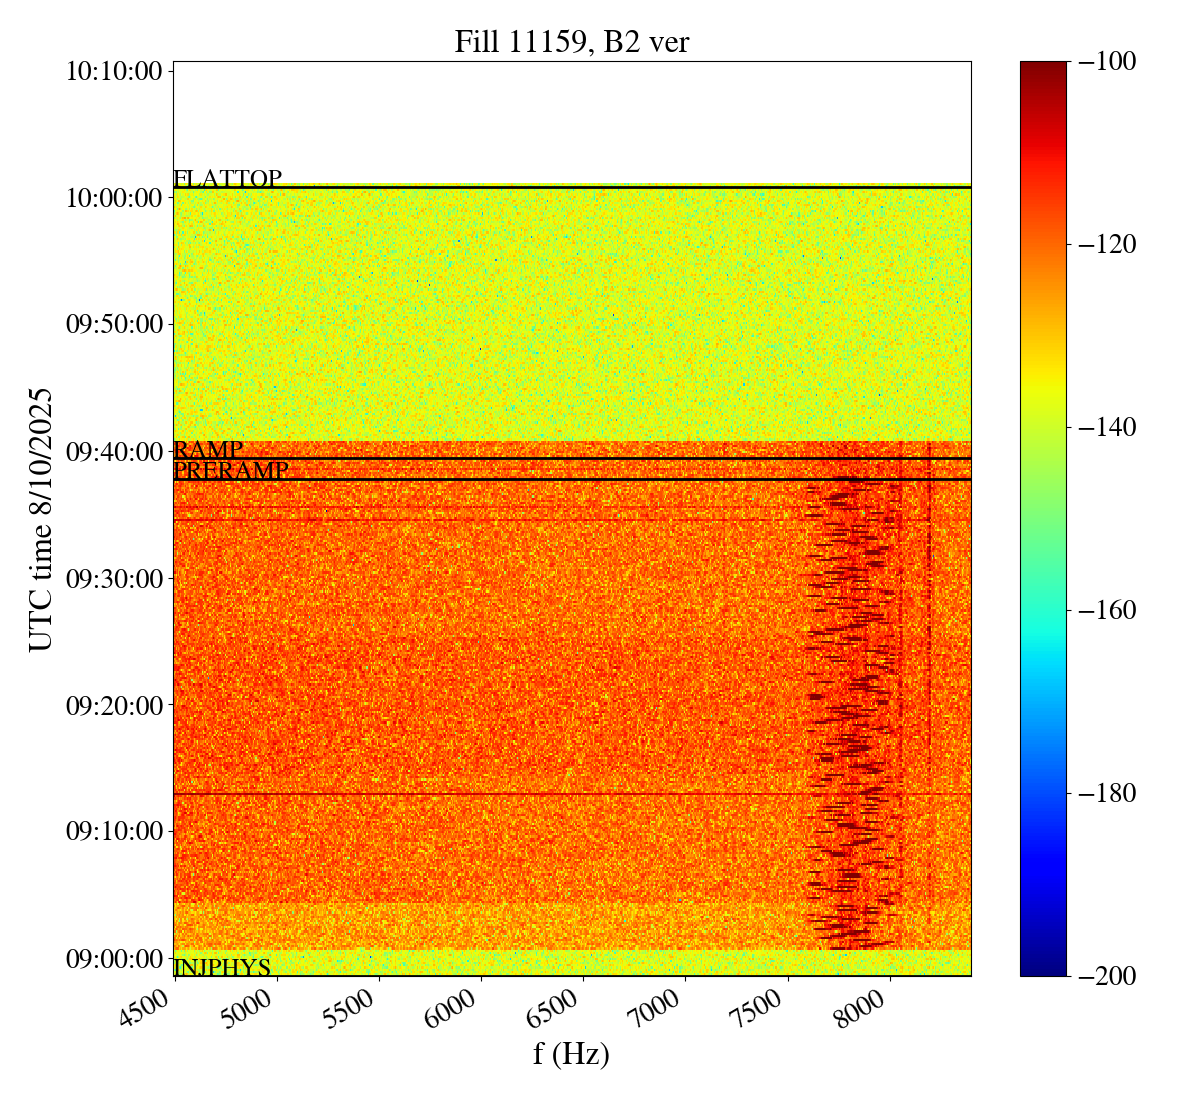Click the 09:20:00 time tick label
The image size is (1200, 1100).
click(114, 705)
